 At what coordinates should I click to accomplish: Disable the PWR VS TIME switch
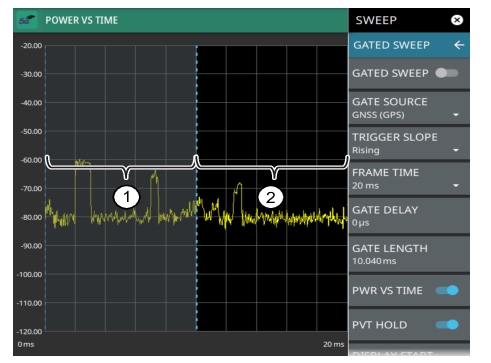pyautogui.click(x=447, y=290)
